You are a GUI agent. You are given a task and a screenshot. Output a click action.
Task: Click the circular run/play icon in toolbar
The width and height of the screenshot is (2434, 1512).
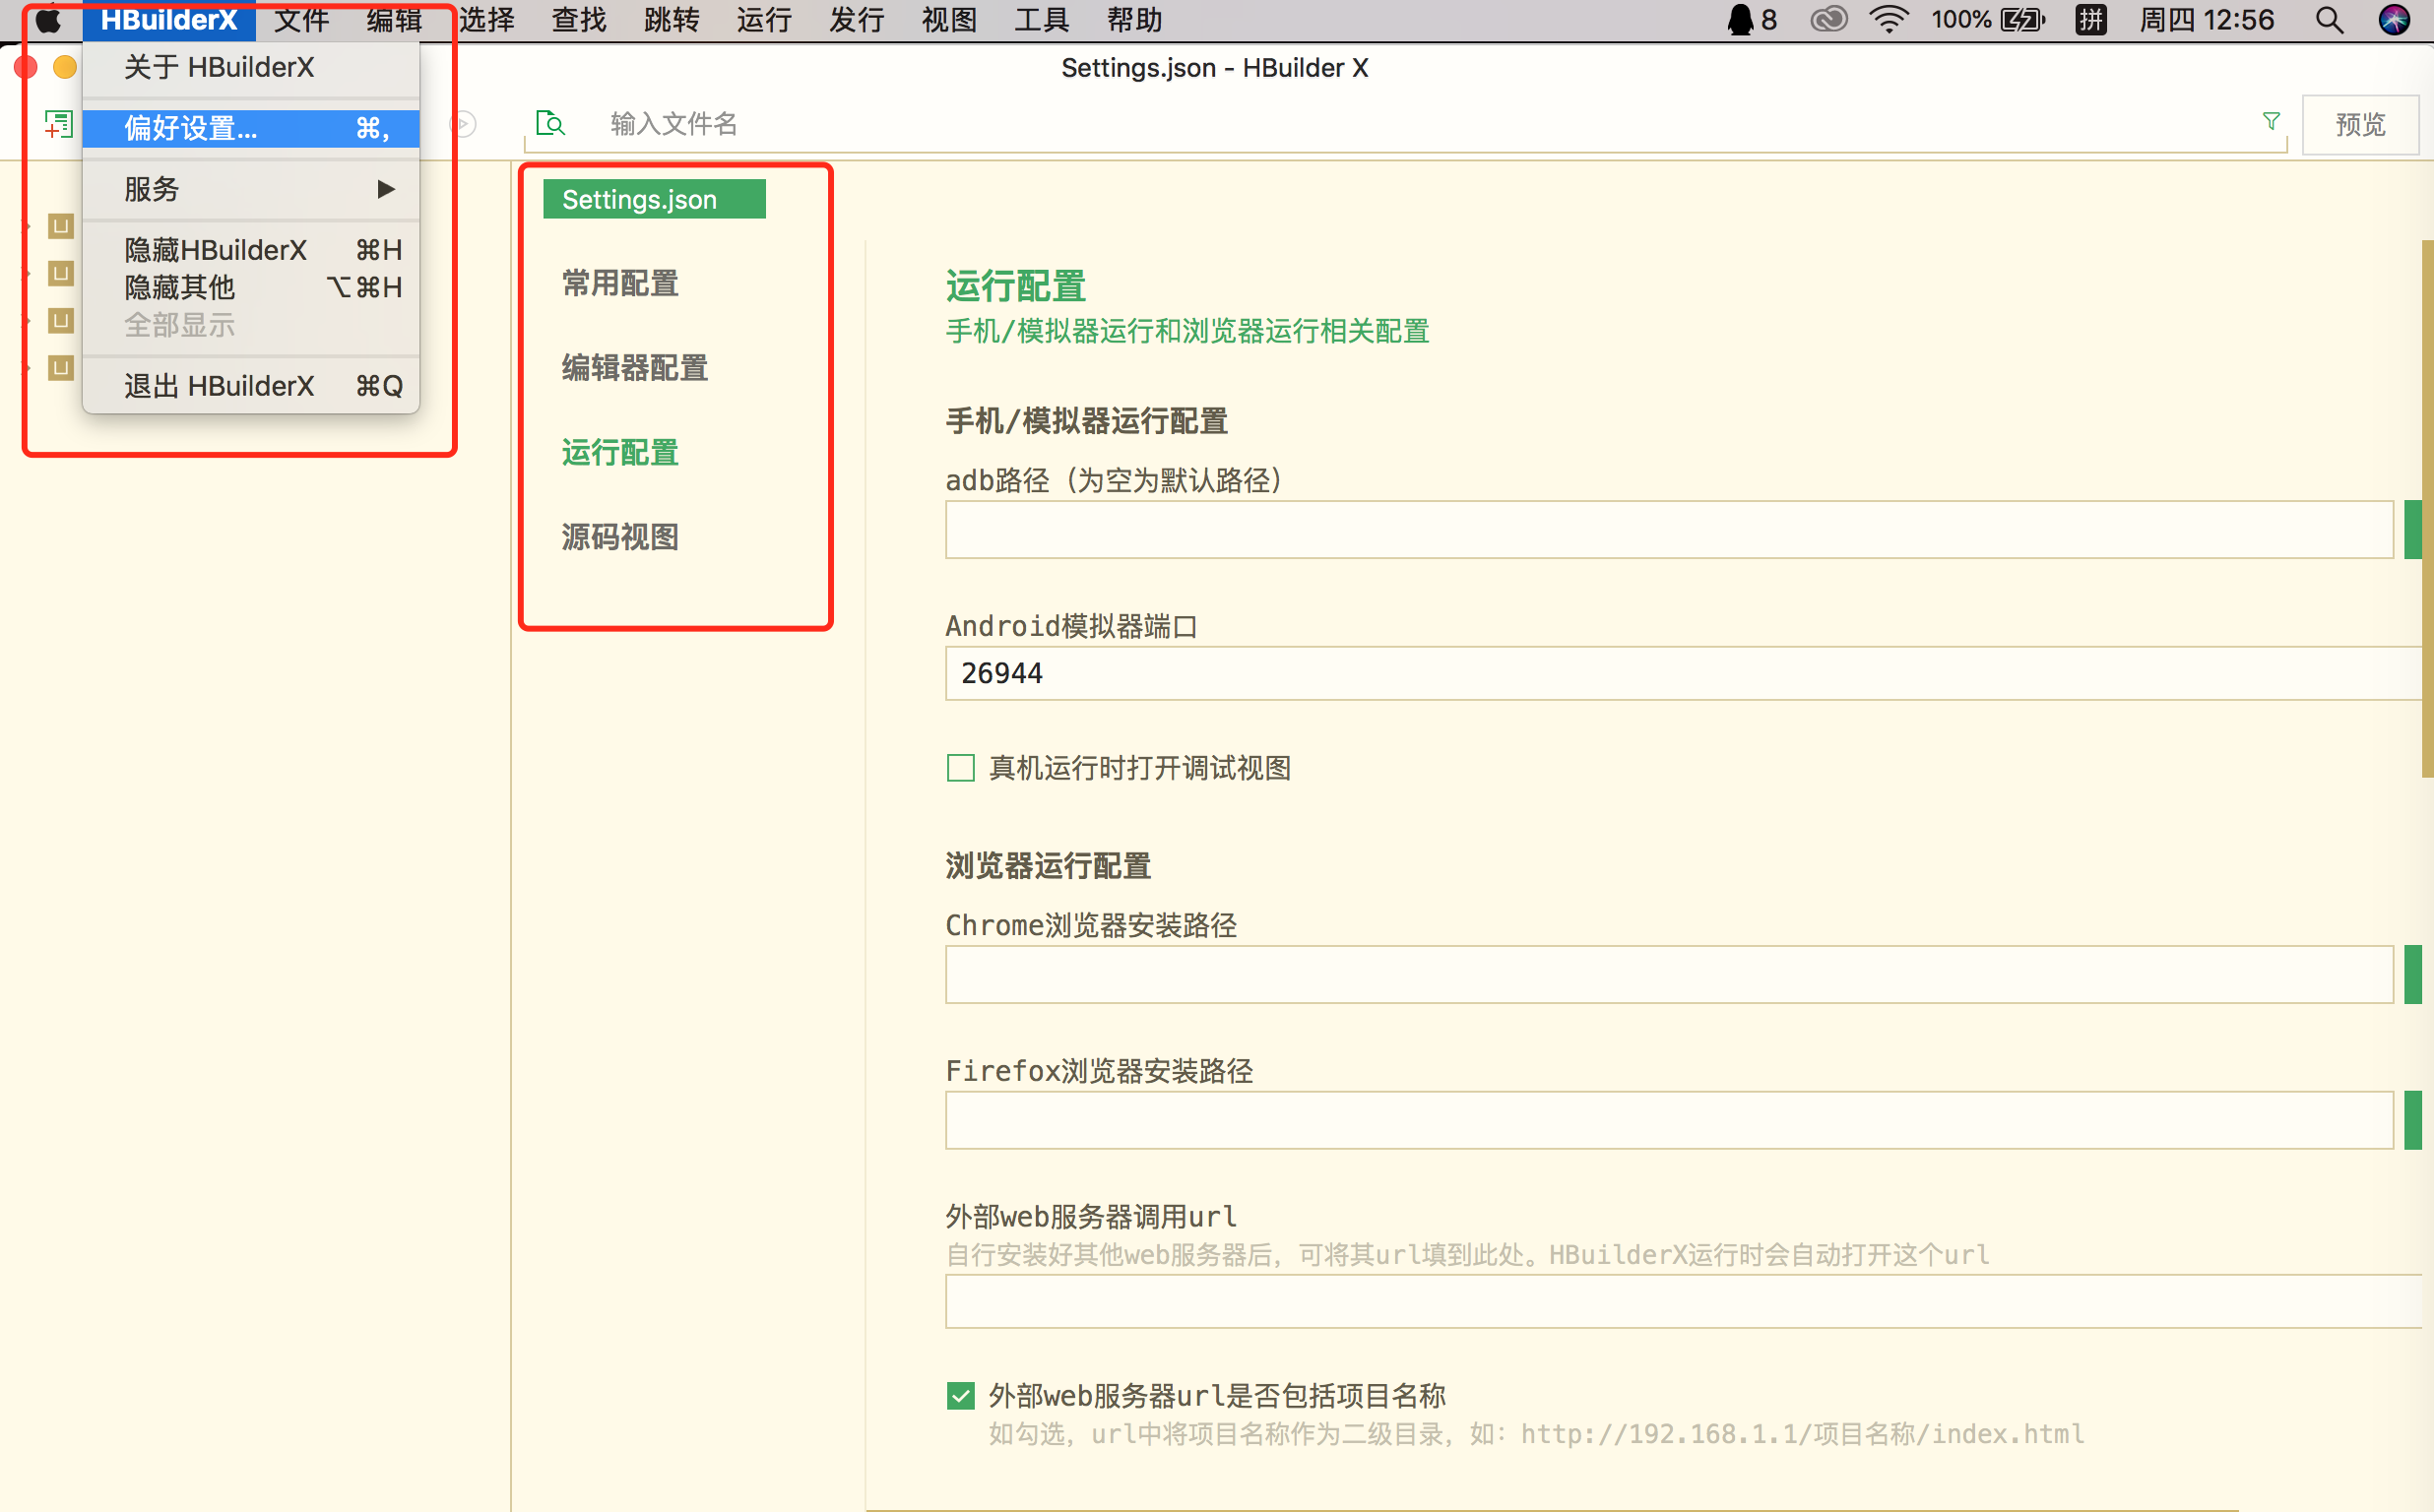click(x=462, y=124)
